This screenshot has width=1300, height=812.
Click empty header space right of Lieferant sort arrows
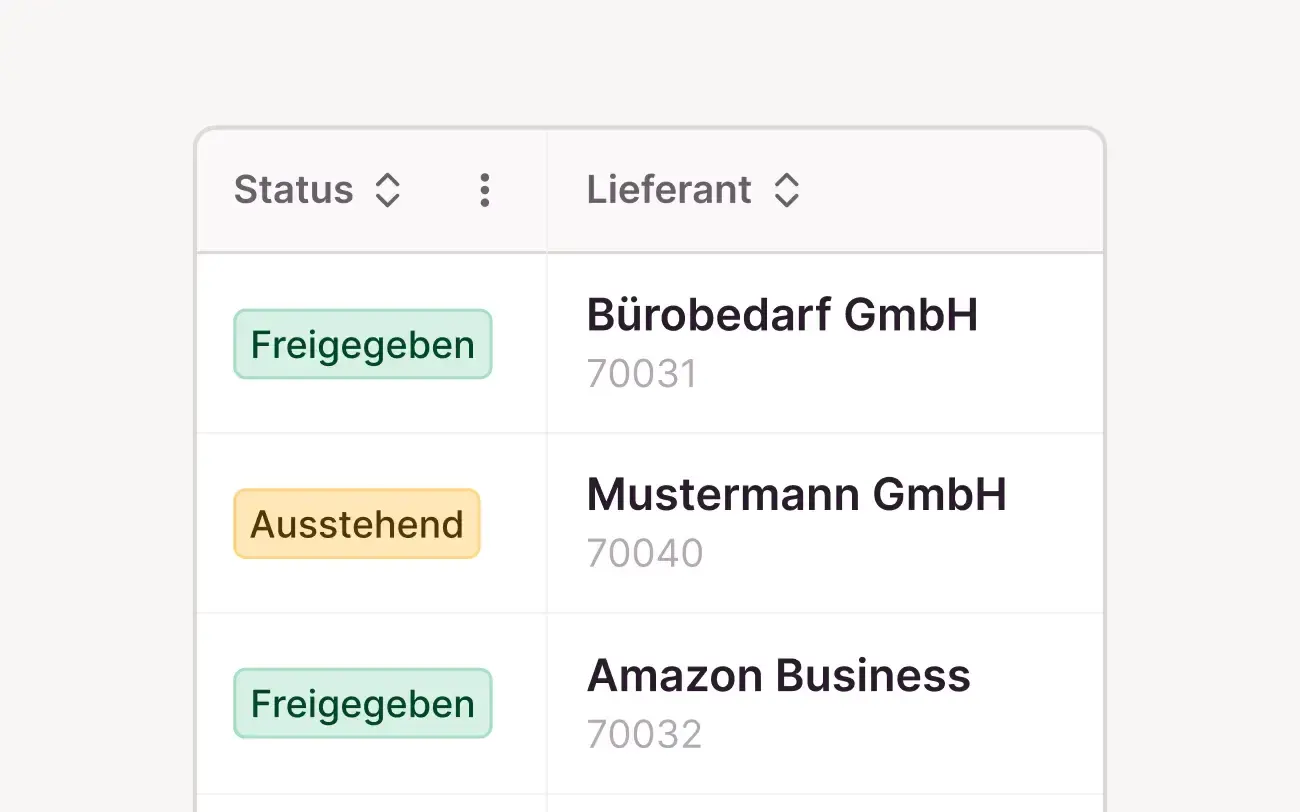pyautogui.click(x=950, y=190)
